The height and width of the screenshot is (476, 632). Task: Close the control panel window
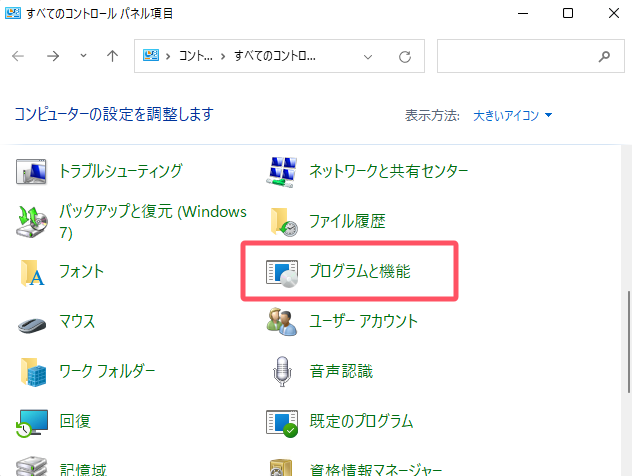613,13
